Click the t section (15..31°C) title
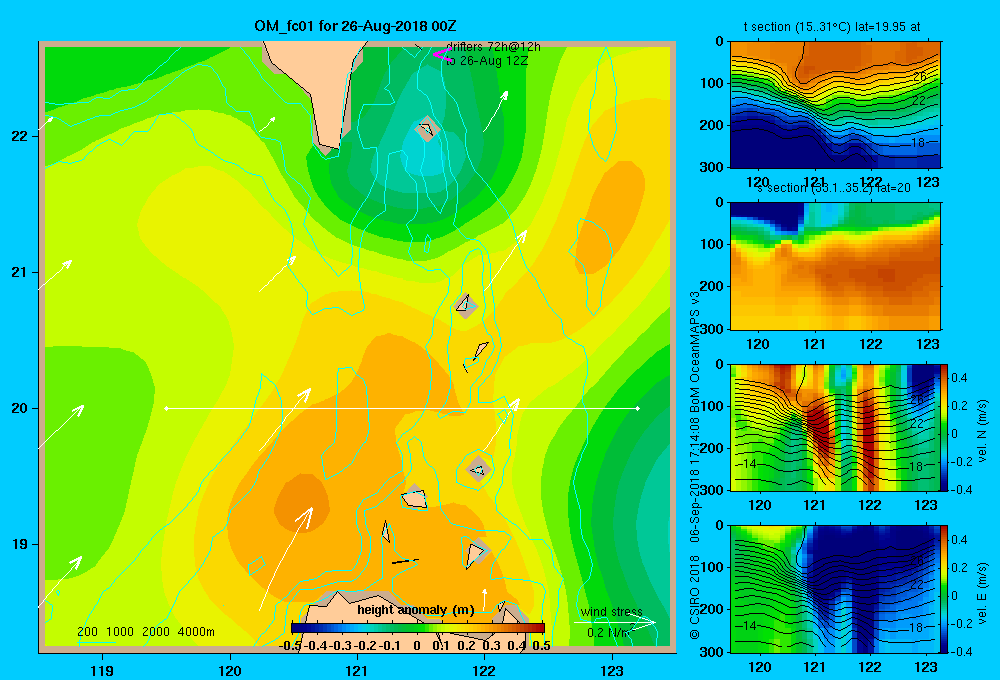Viewport: 1000px width, 680px height. [832, 27]
